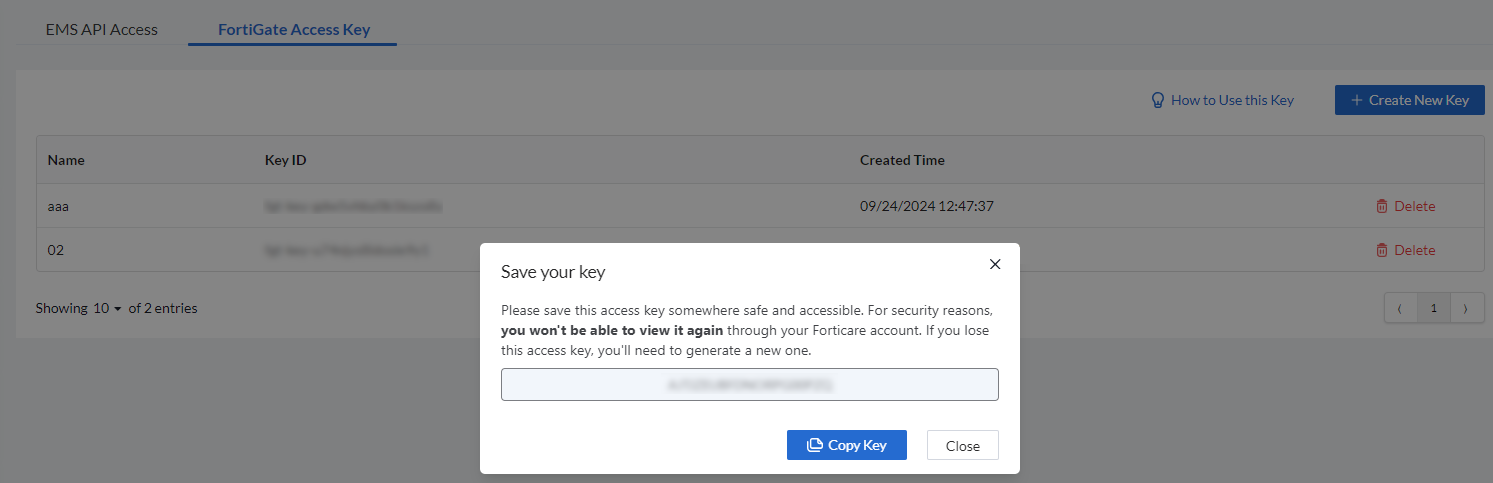Open the How to Use this Key link
The image size is (1493, 483).
[1232, 100]
